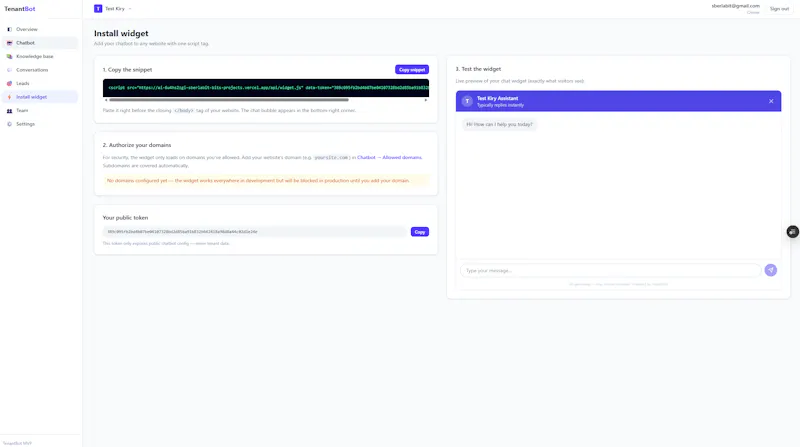Click the public token field
Viewport: 800px width, 447px height.
click(x=255, y=232)
